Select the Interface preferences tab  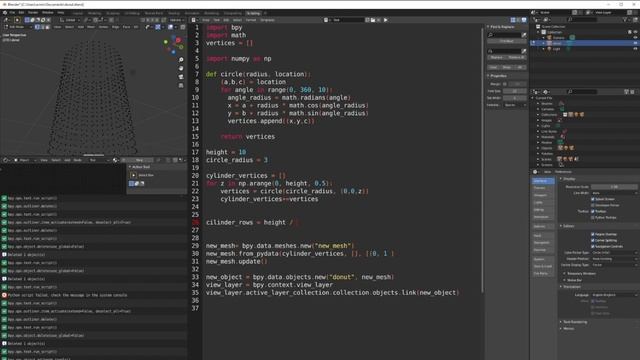pos(543,181)
